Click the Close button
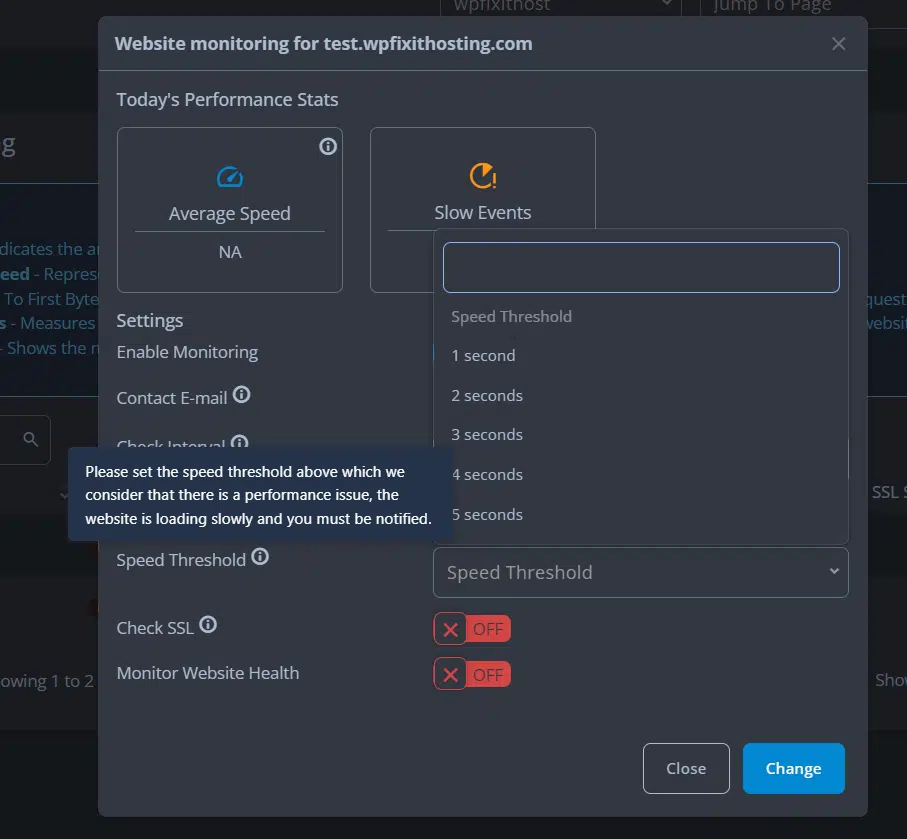This screenshot has height=839, width=907. click(686, 768)
